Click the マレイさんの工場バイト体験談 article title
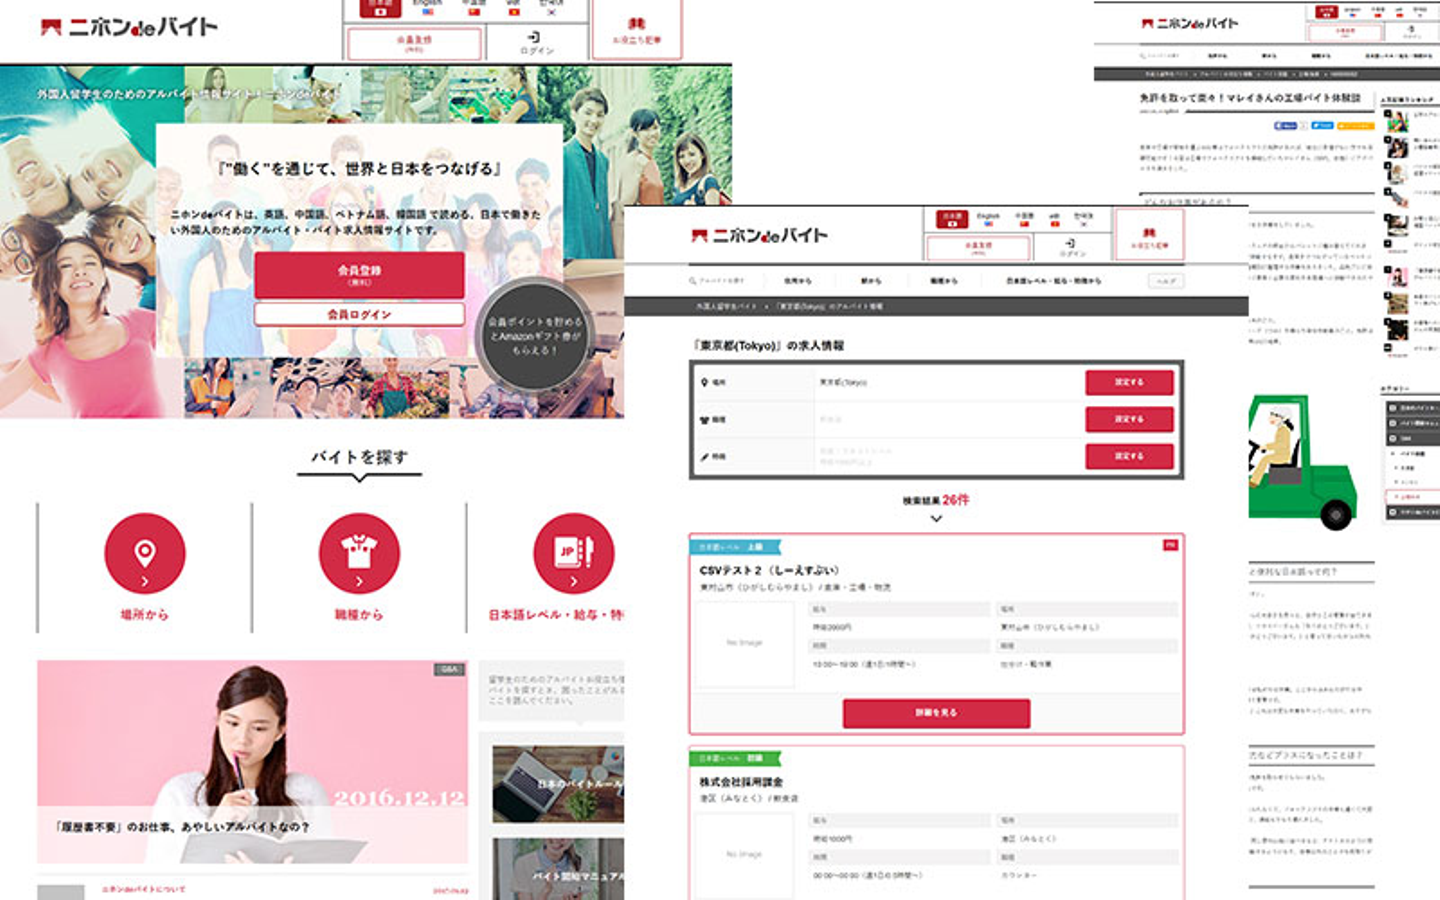This screenshot has height=900, width=1440. click(1250, 98)
